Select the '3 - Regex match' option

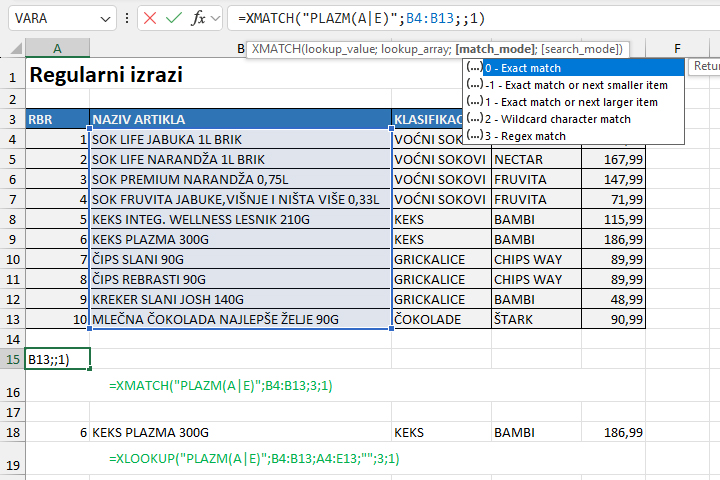click(x=525, y=136)
